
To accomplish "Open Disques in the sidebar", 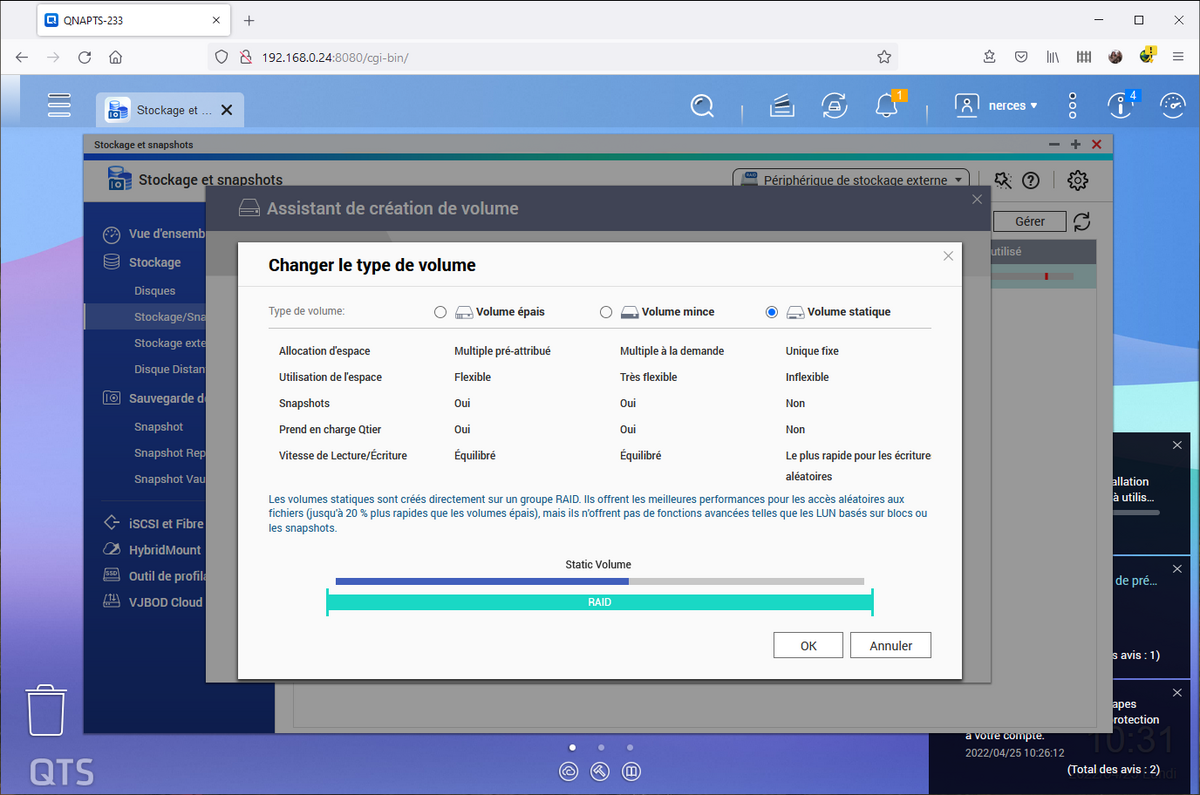I will (x=154, y=290).
